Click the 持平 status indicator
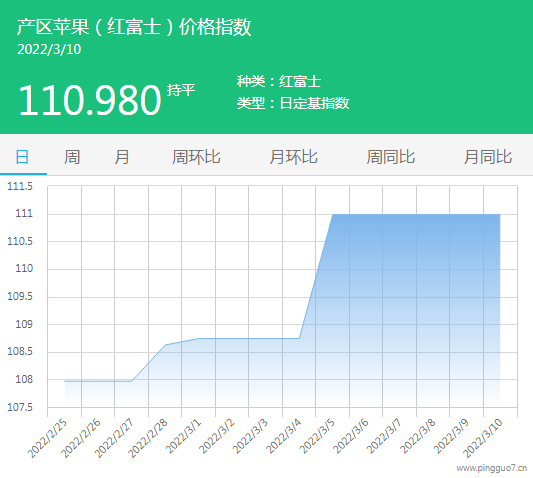 [181, 90]
